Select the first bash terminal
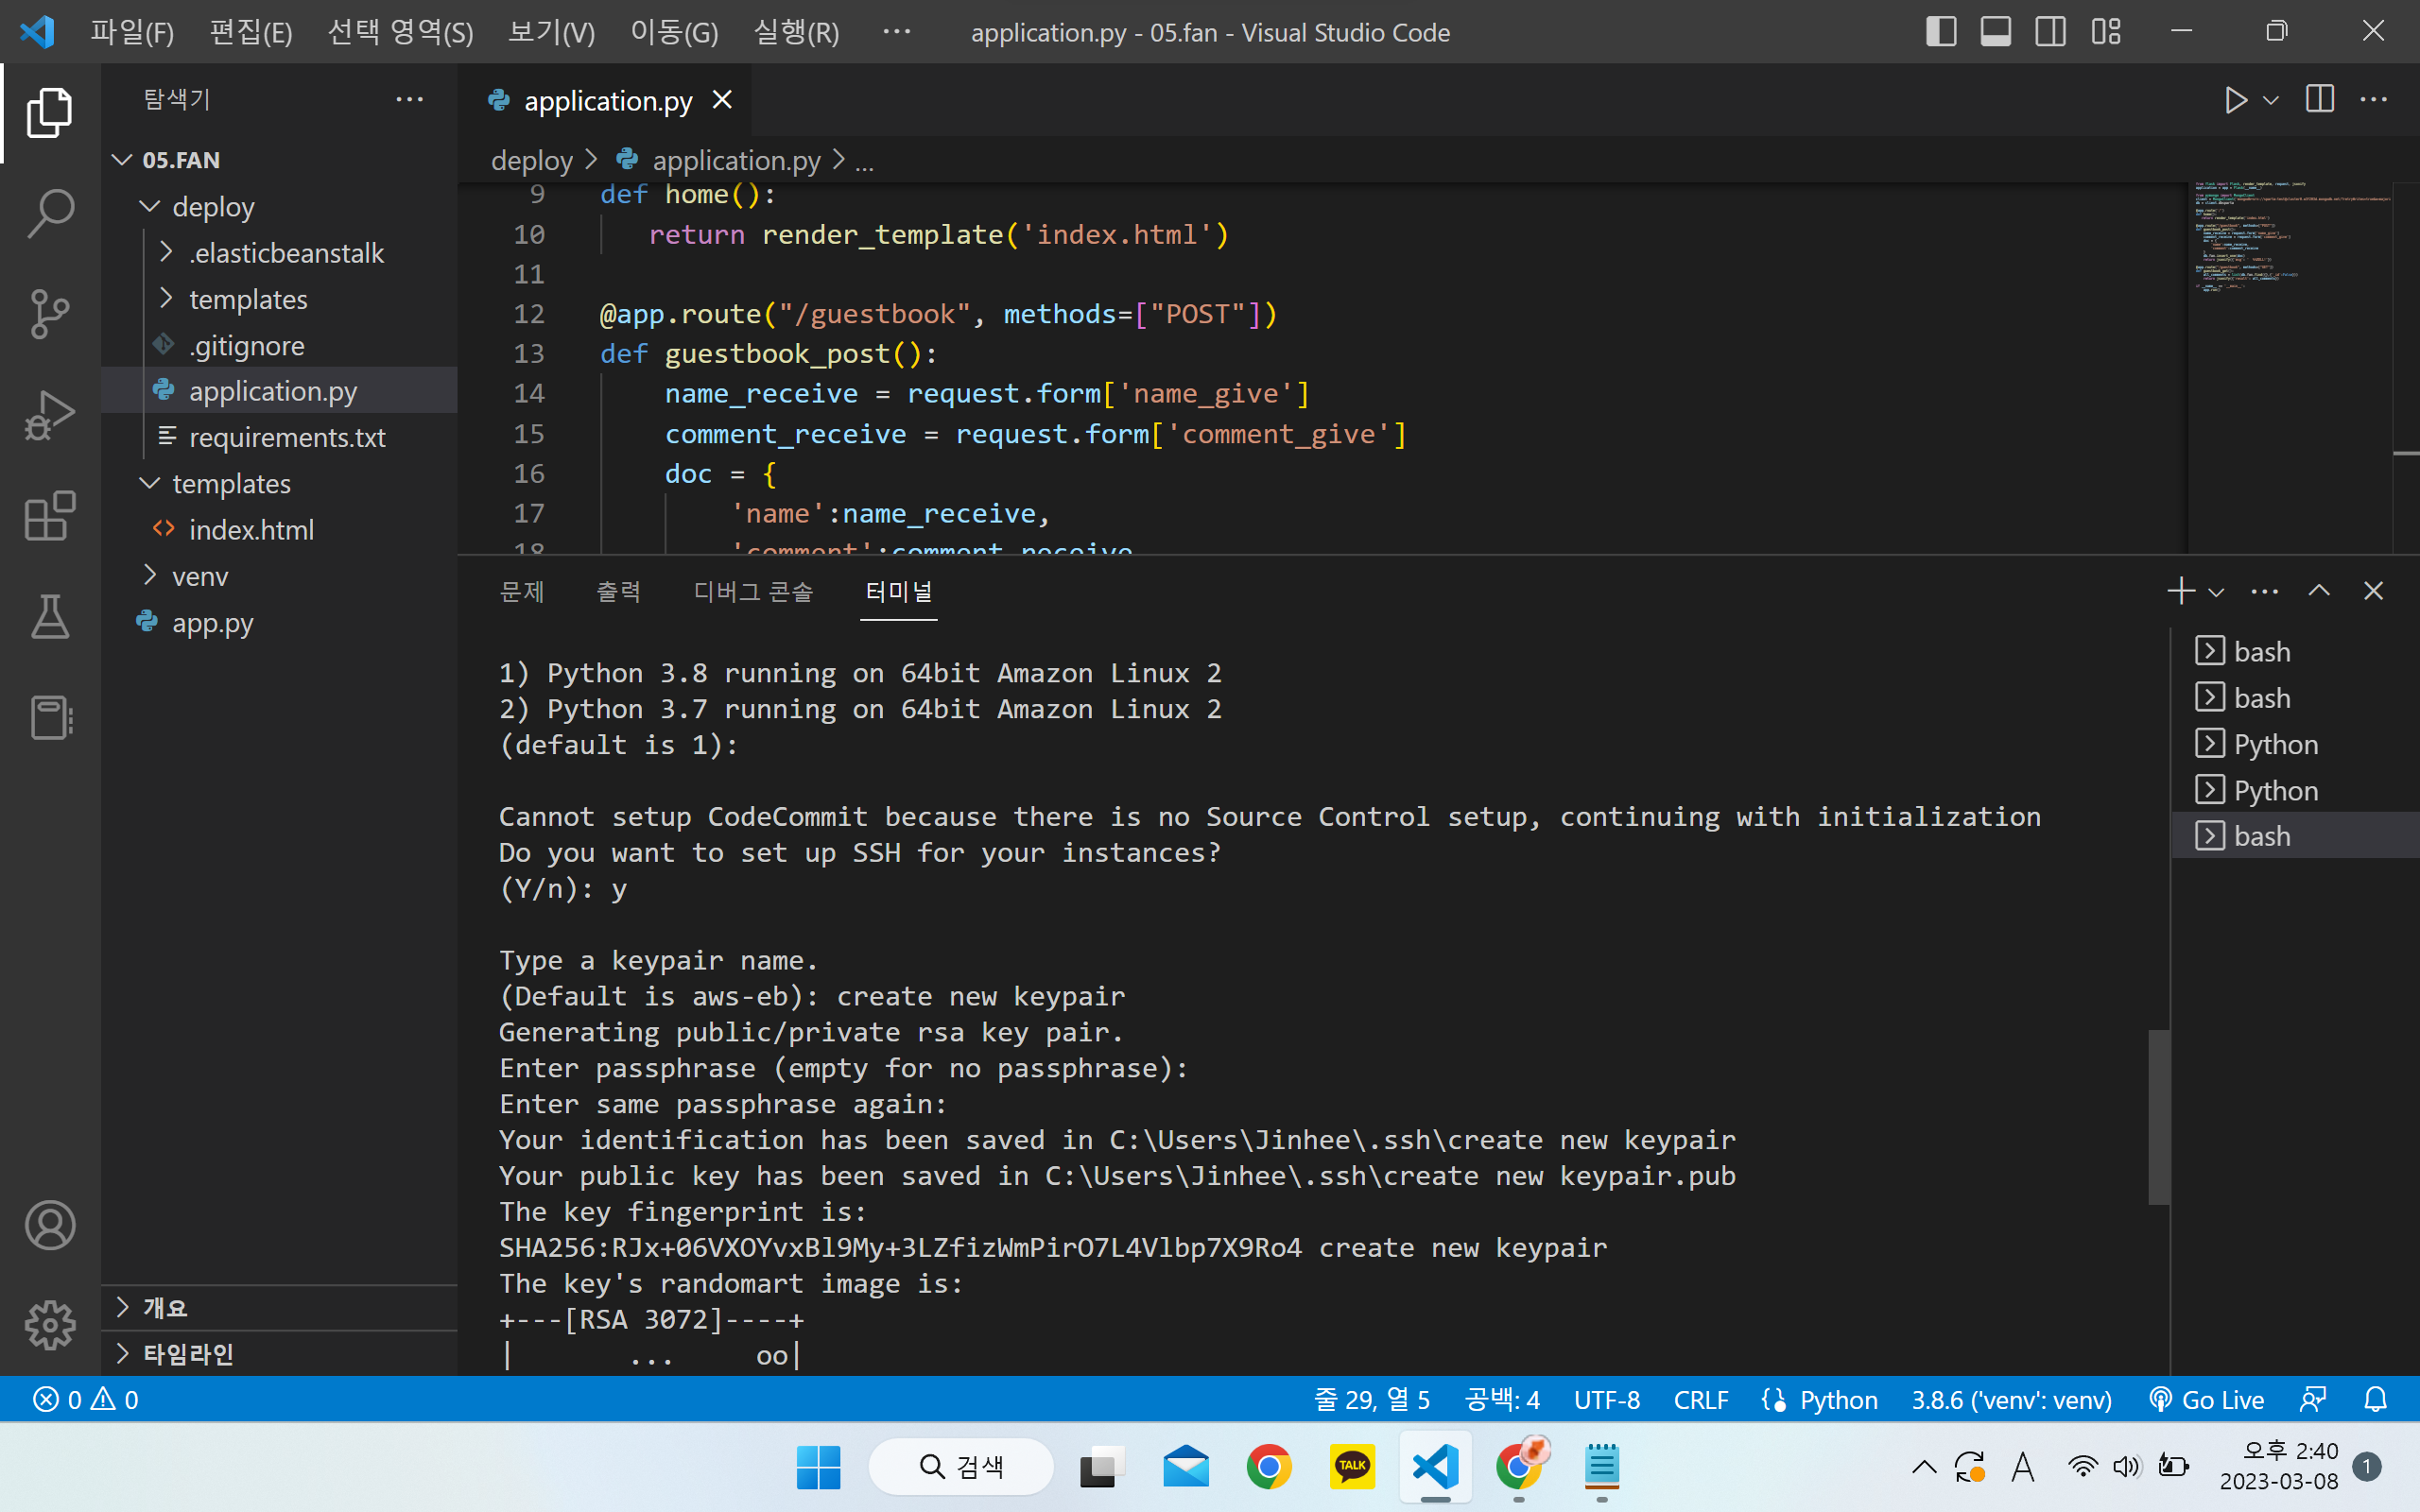This screenshot has height=1512, width=2420. 2295,651
